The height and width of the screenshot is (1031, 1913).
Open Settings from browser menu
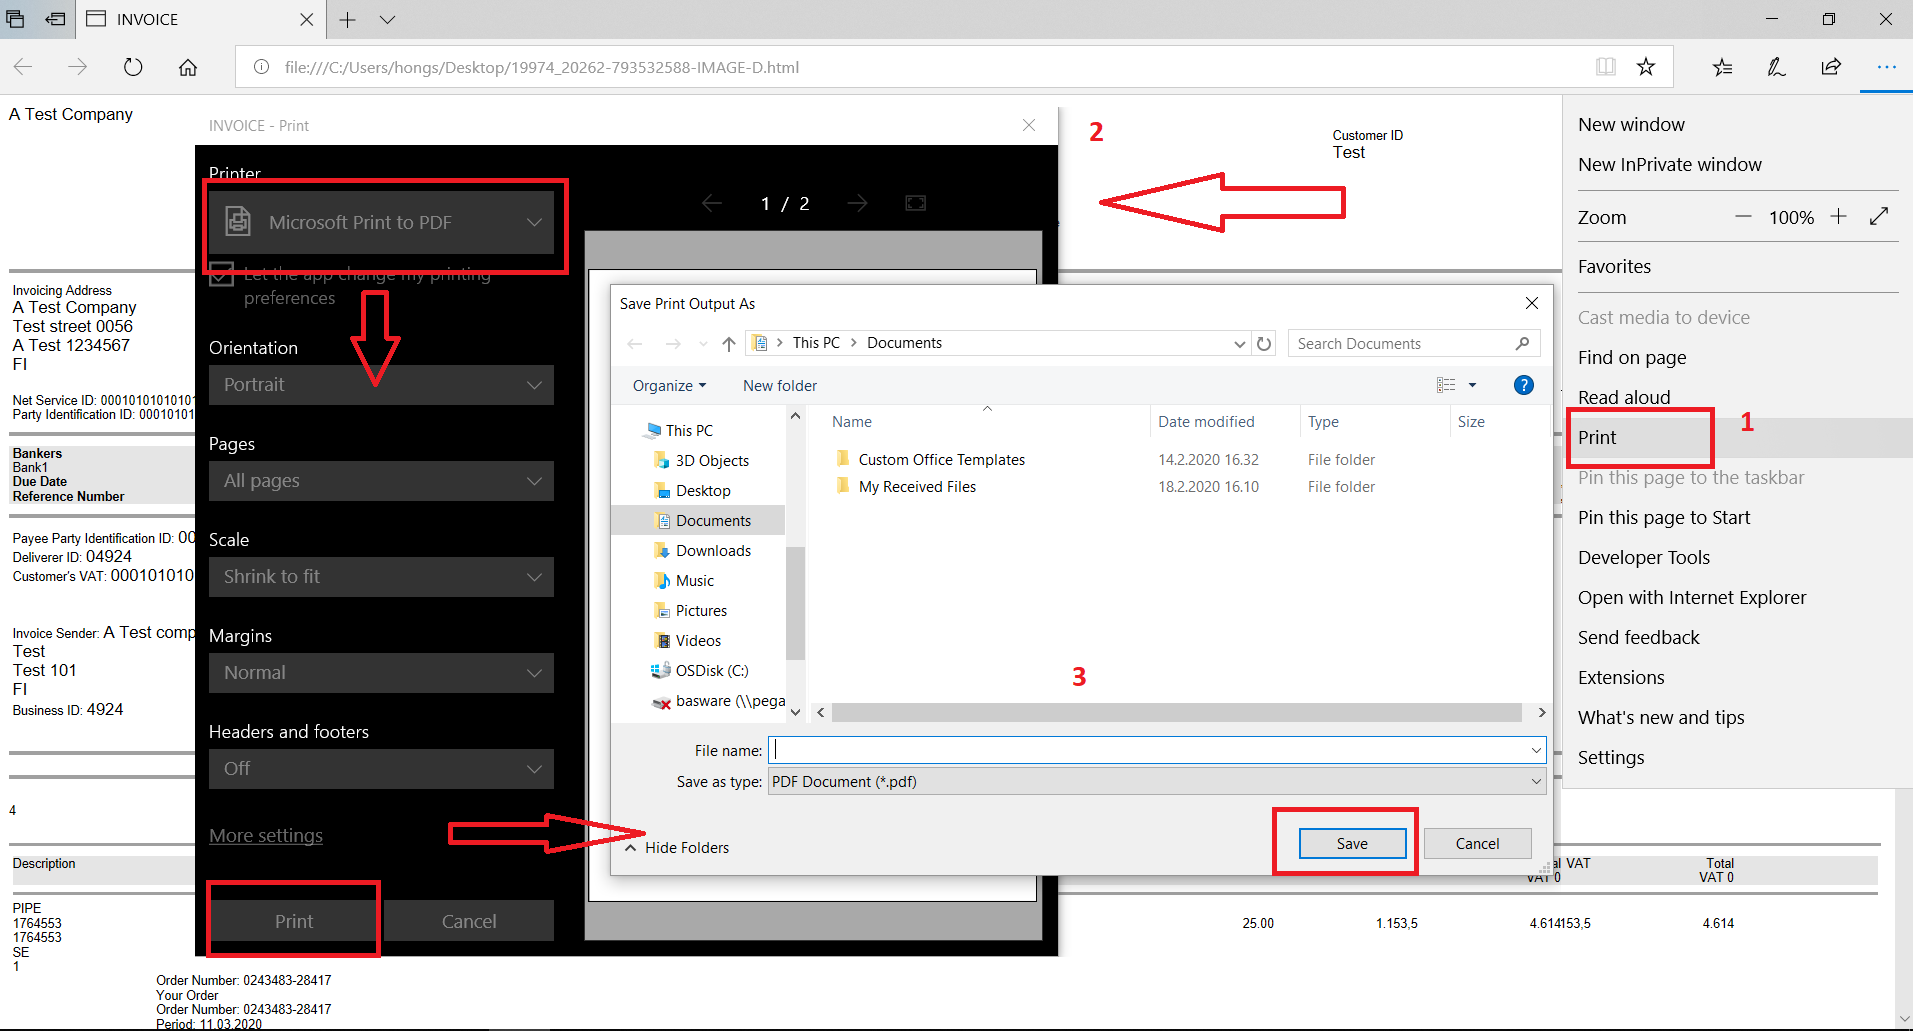pos(1610,757)
